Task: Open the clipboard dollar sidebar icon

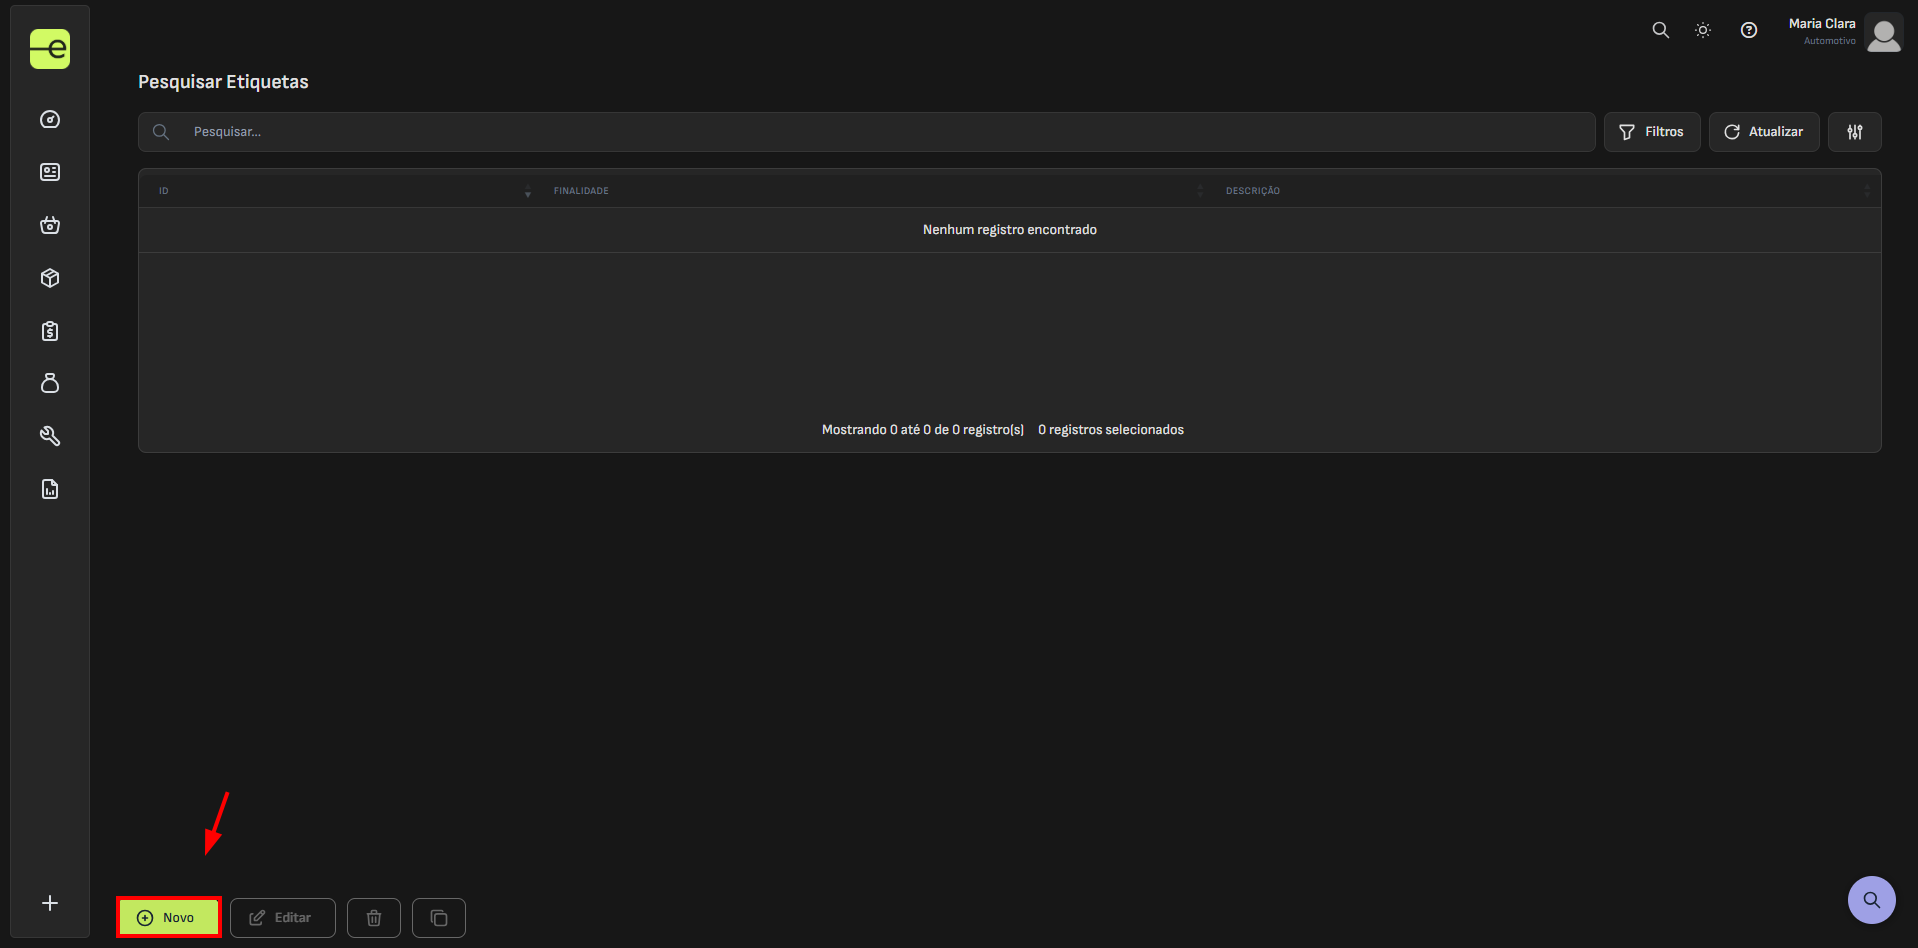Action: pos(50,331)
